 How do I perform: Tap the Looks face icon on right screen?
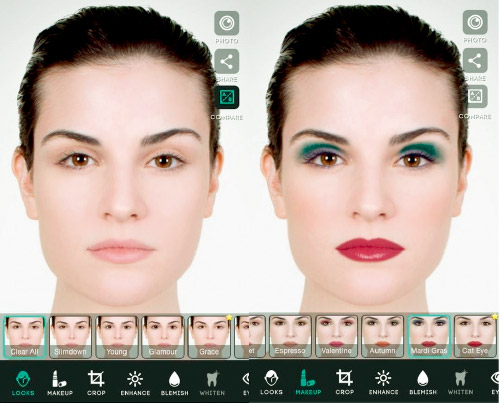click(x=271, y=382)
